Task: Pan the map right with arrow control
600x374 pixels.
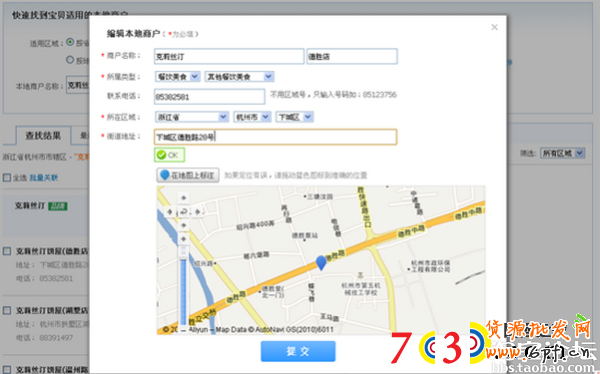Action: point(197,212)
